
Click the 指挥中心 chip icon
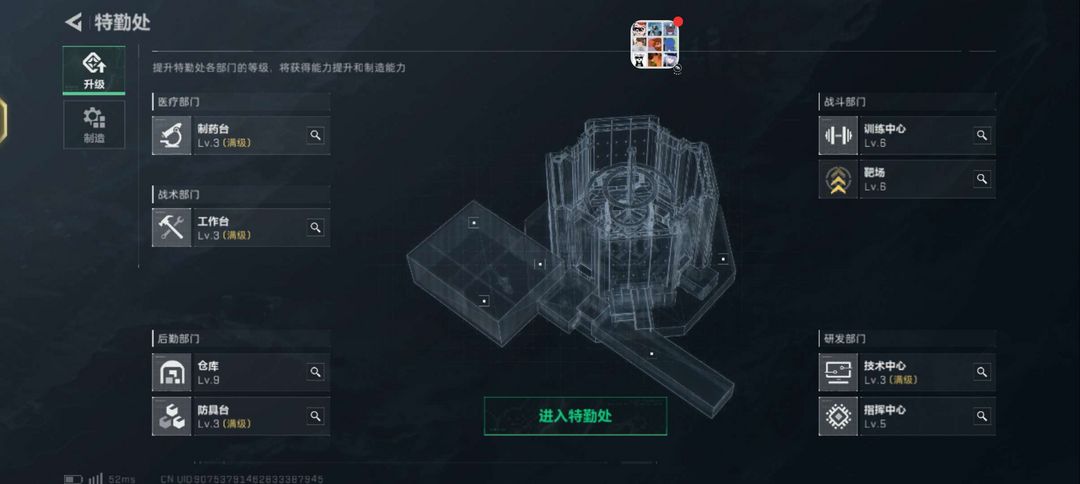point(838,416)
